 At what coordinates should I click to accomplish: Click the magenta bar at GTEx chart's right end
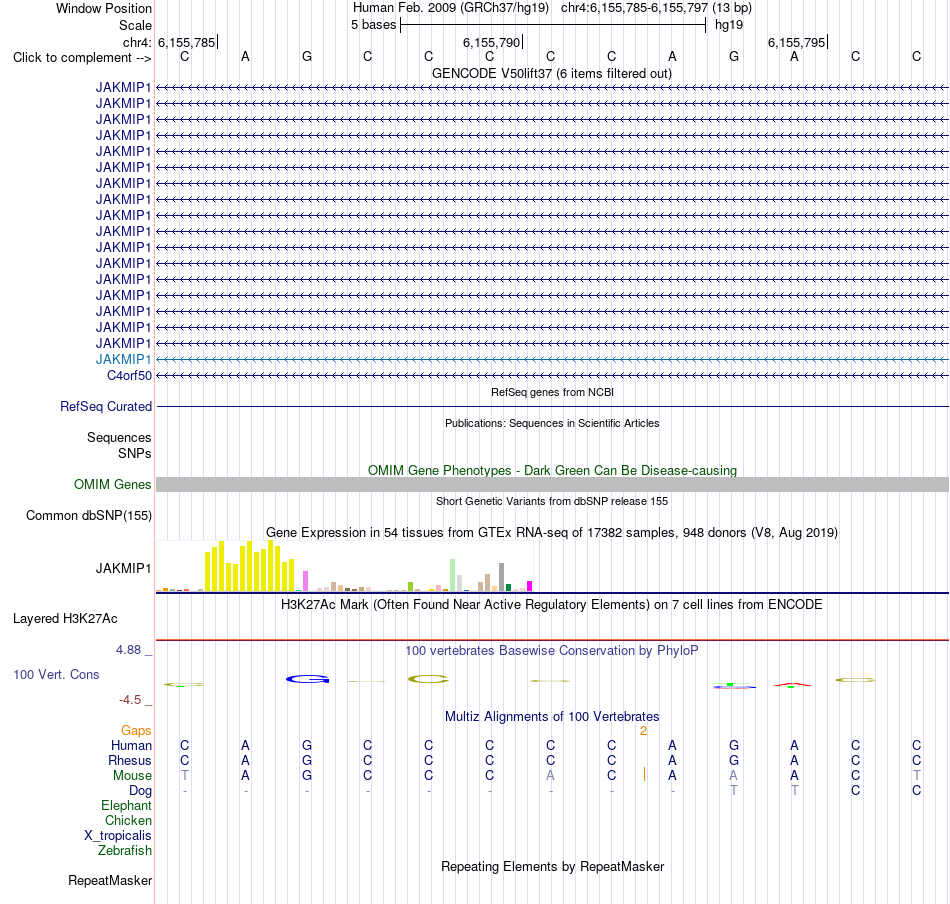[x=530, y=586]
